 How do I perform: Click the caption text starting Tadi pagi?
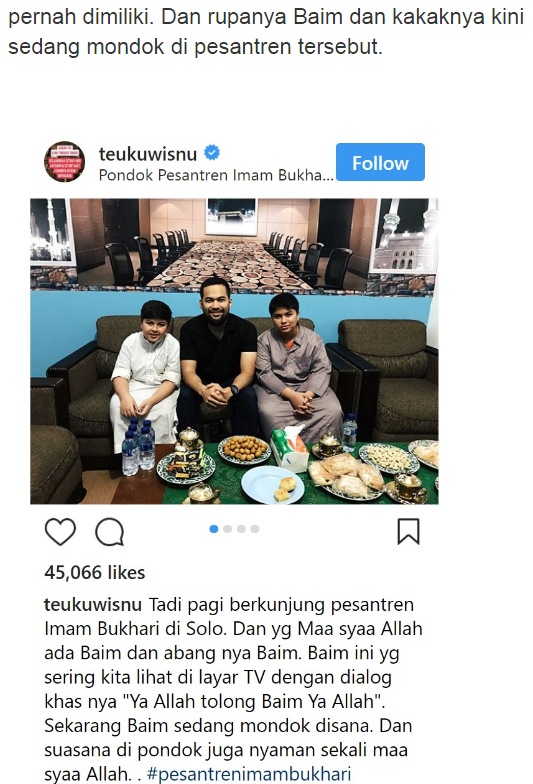coord(233,689)
